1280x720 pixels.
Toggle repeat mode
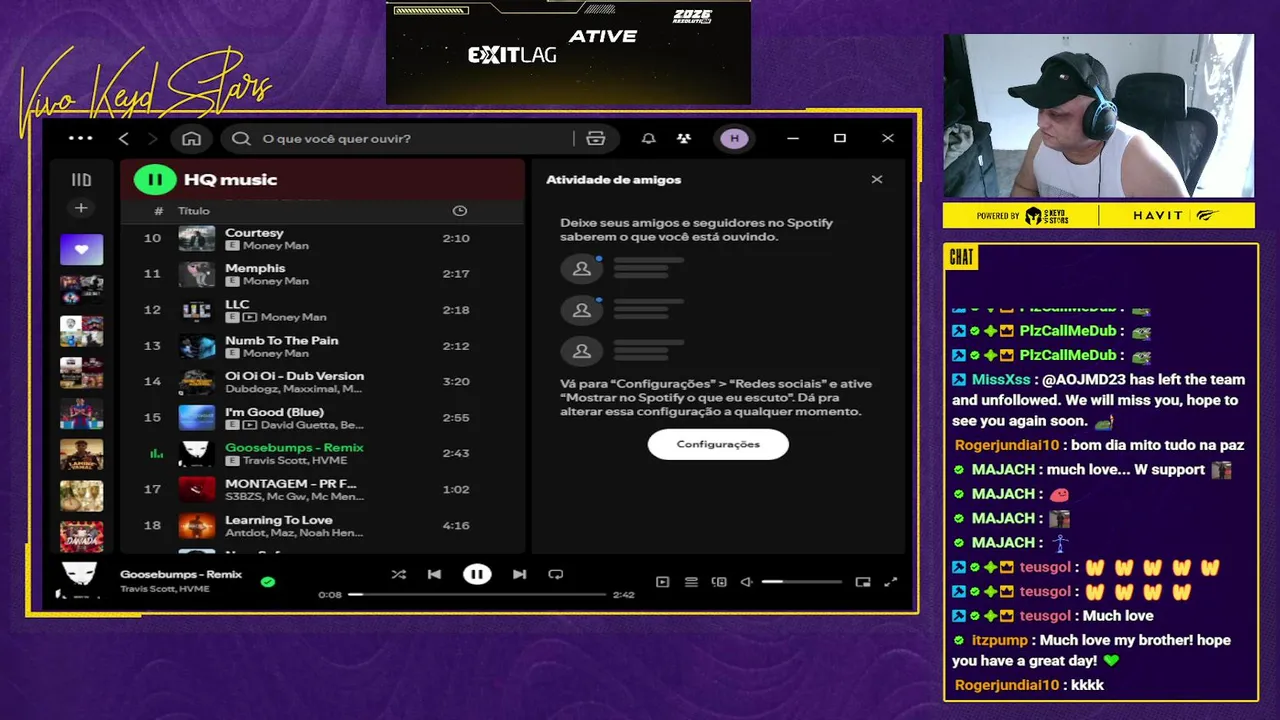coord(556,574)
